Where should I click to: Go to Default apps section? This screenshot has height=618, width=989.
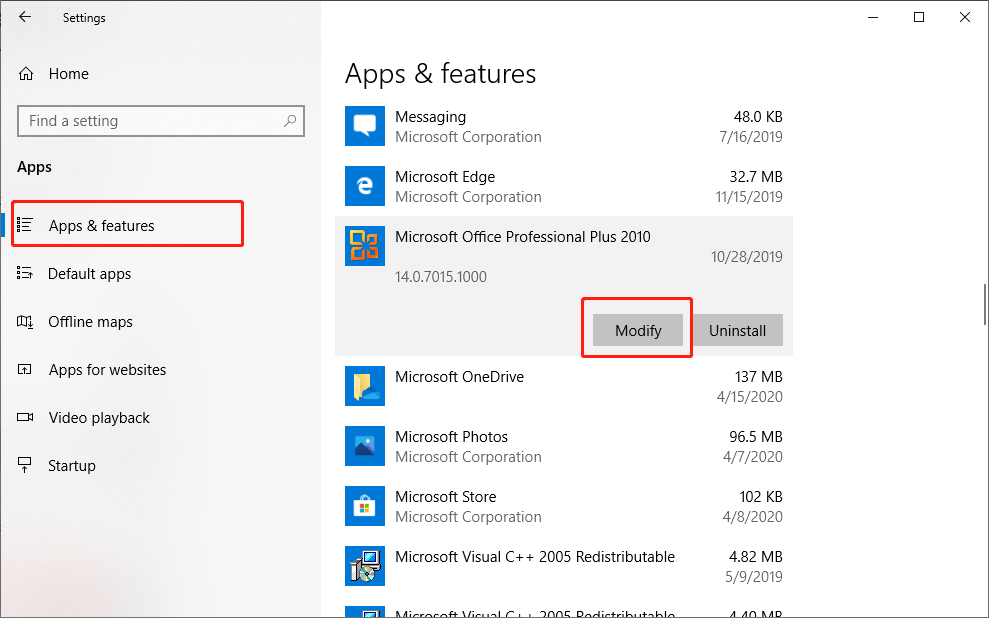coord(90,274)
